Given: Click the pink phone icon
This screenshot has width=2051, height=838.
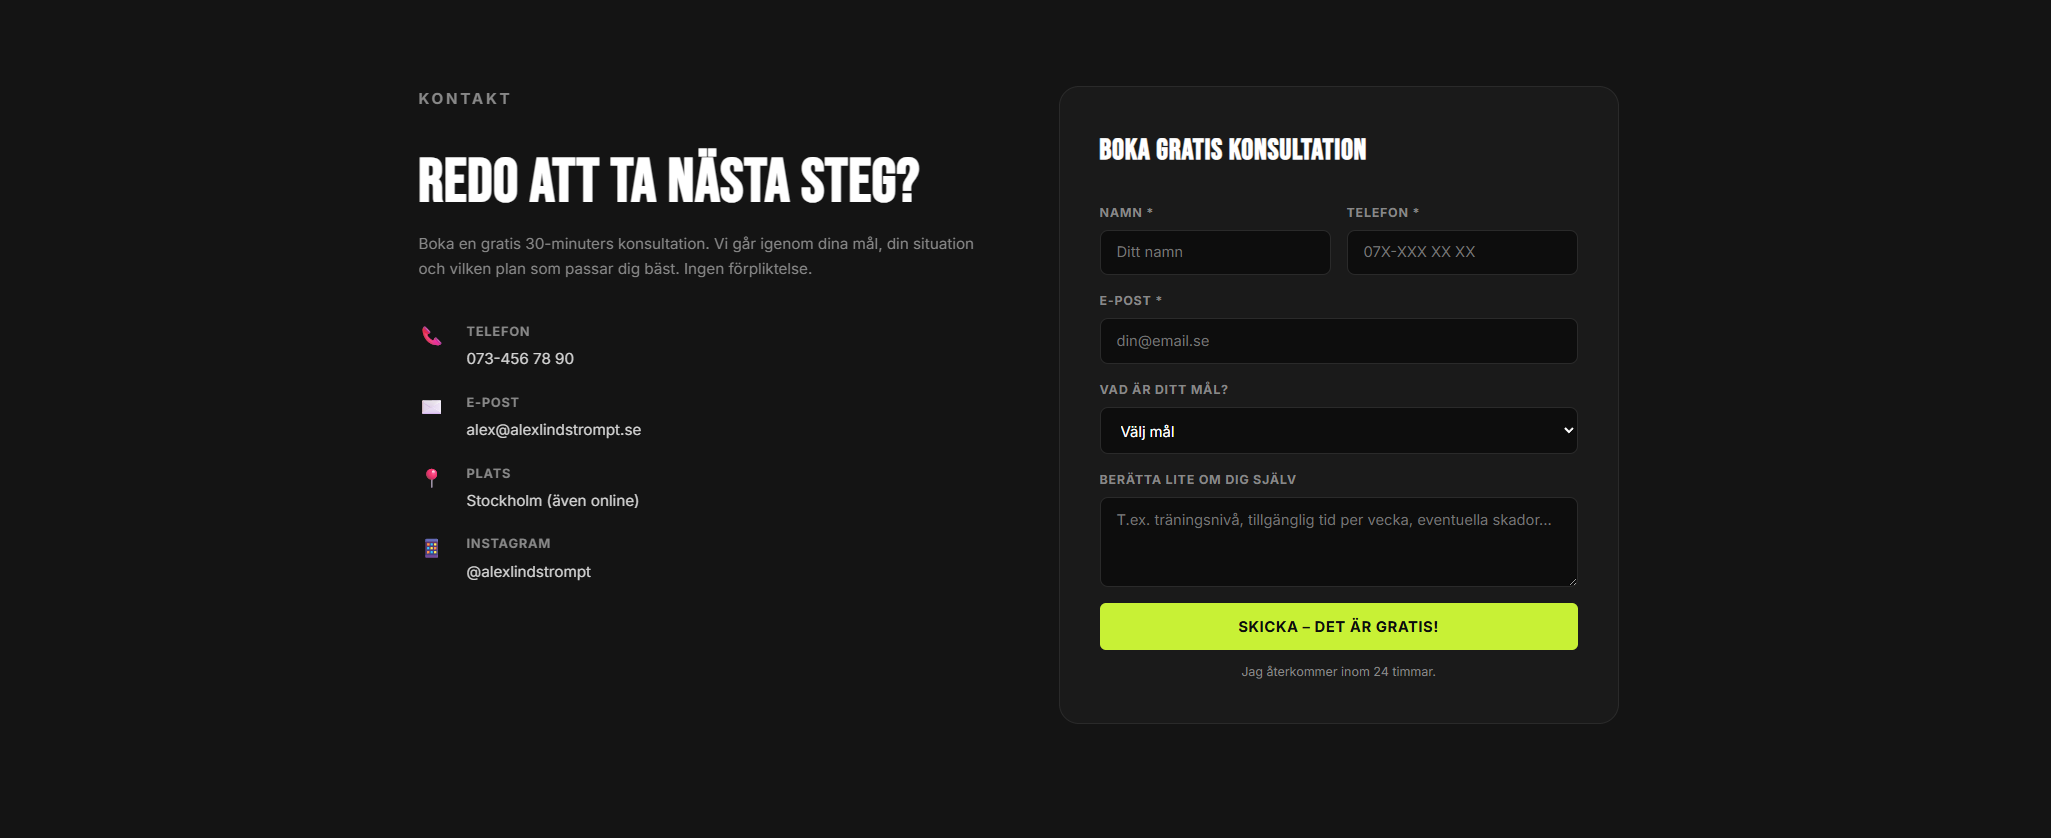Looking at the screenshot, I should coord(431,336).
